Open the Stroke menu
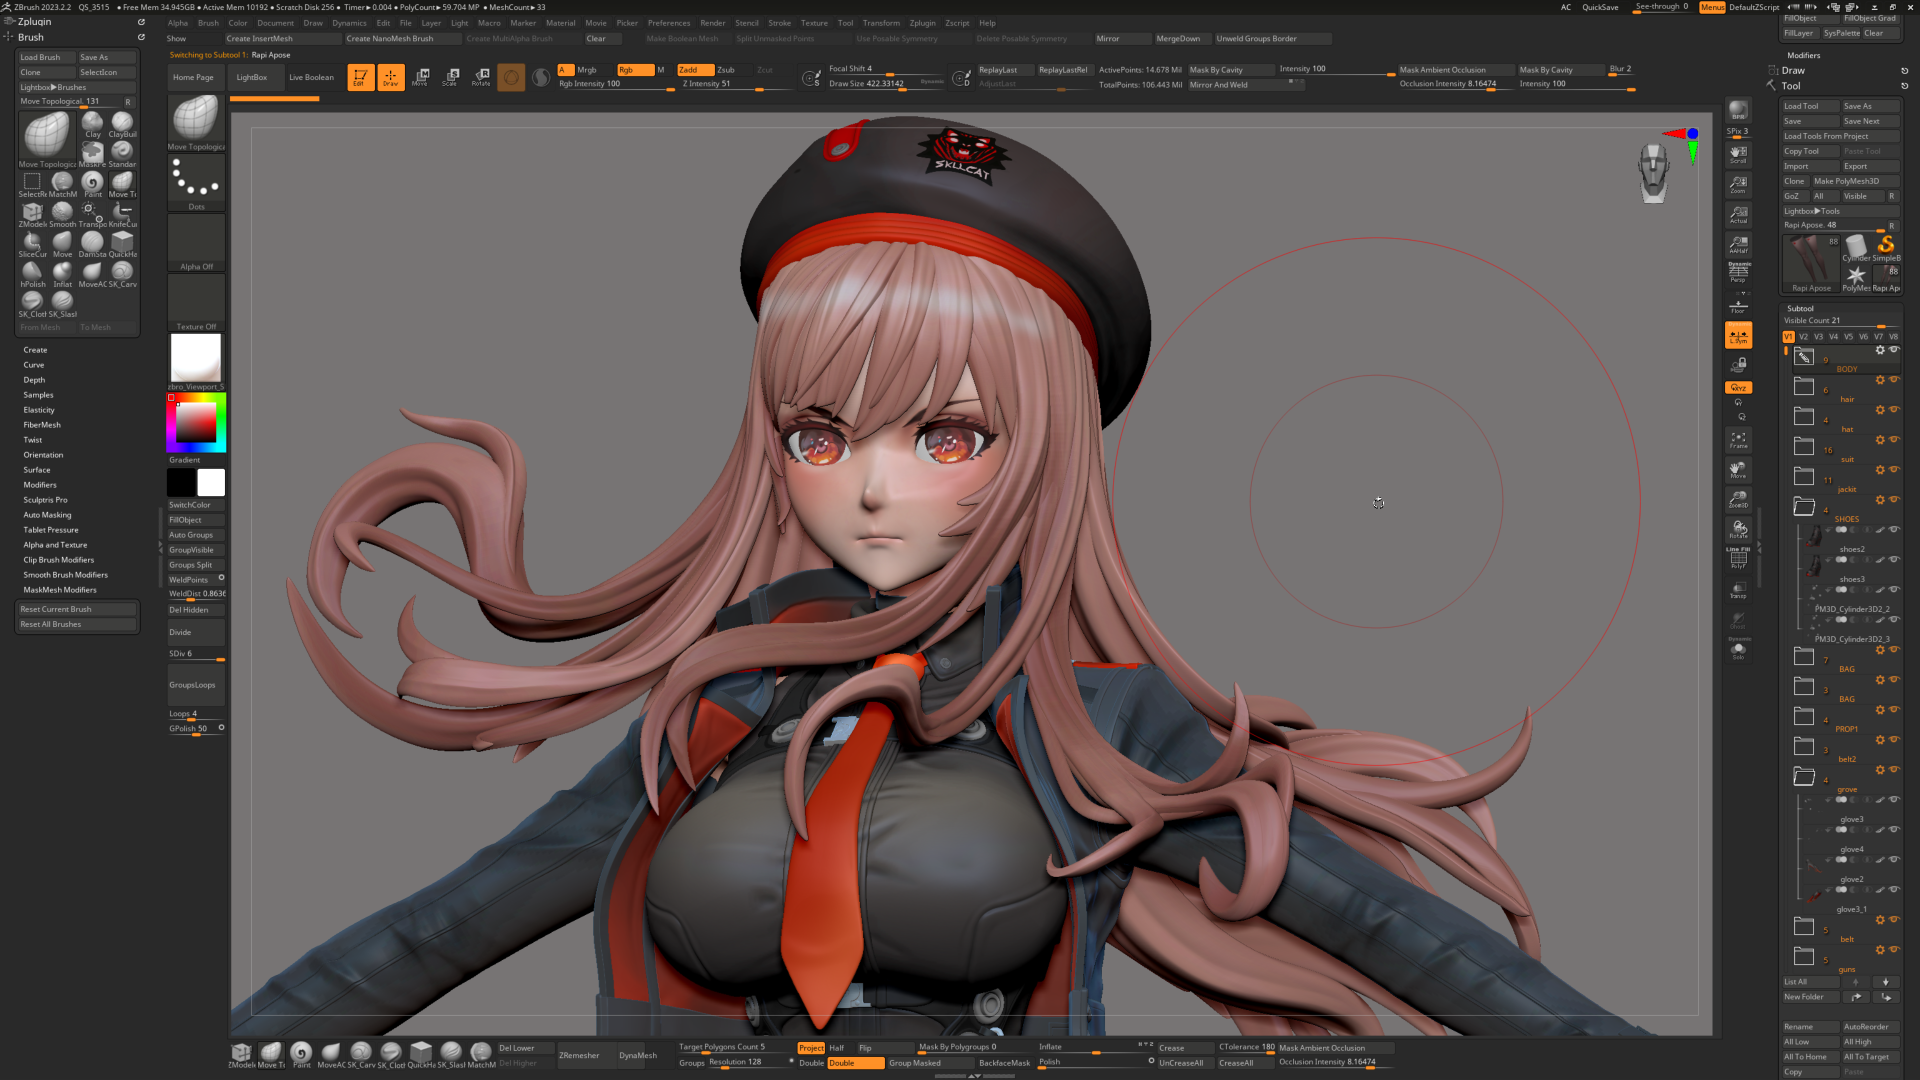 (x=779, y=23)
